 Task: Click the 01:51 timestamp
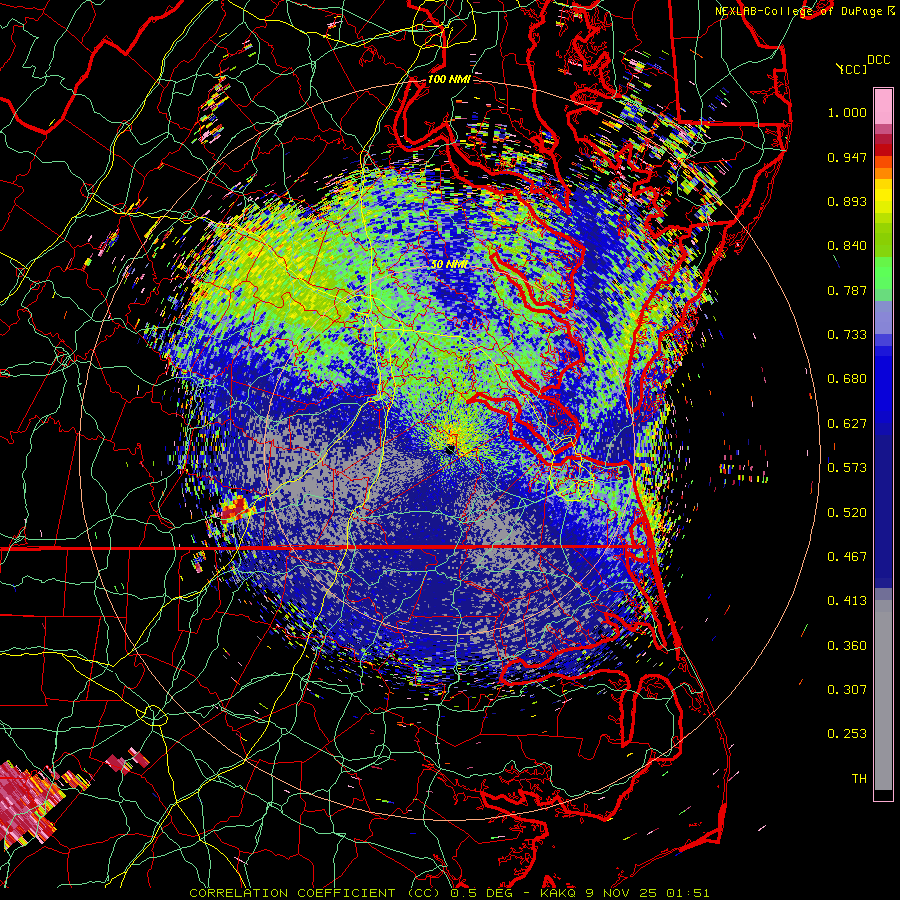click(688, 893)
